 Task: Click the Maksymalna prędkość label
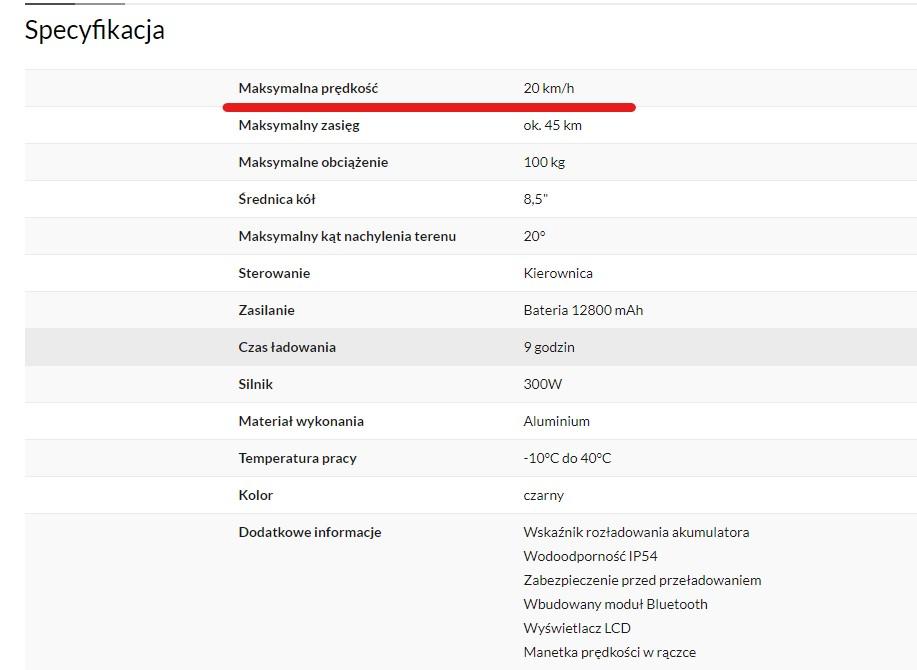[x=308, y=88]
